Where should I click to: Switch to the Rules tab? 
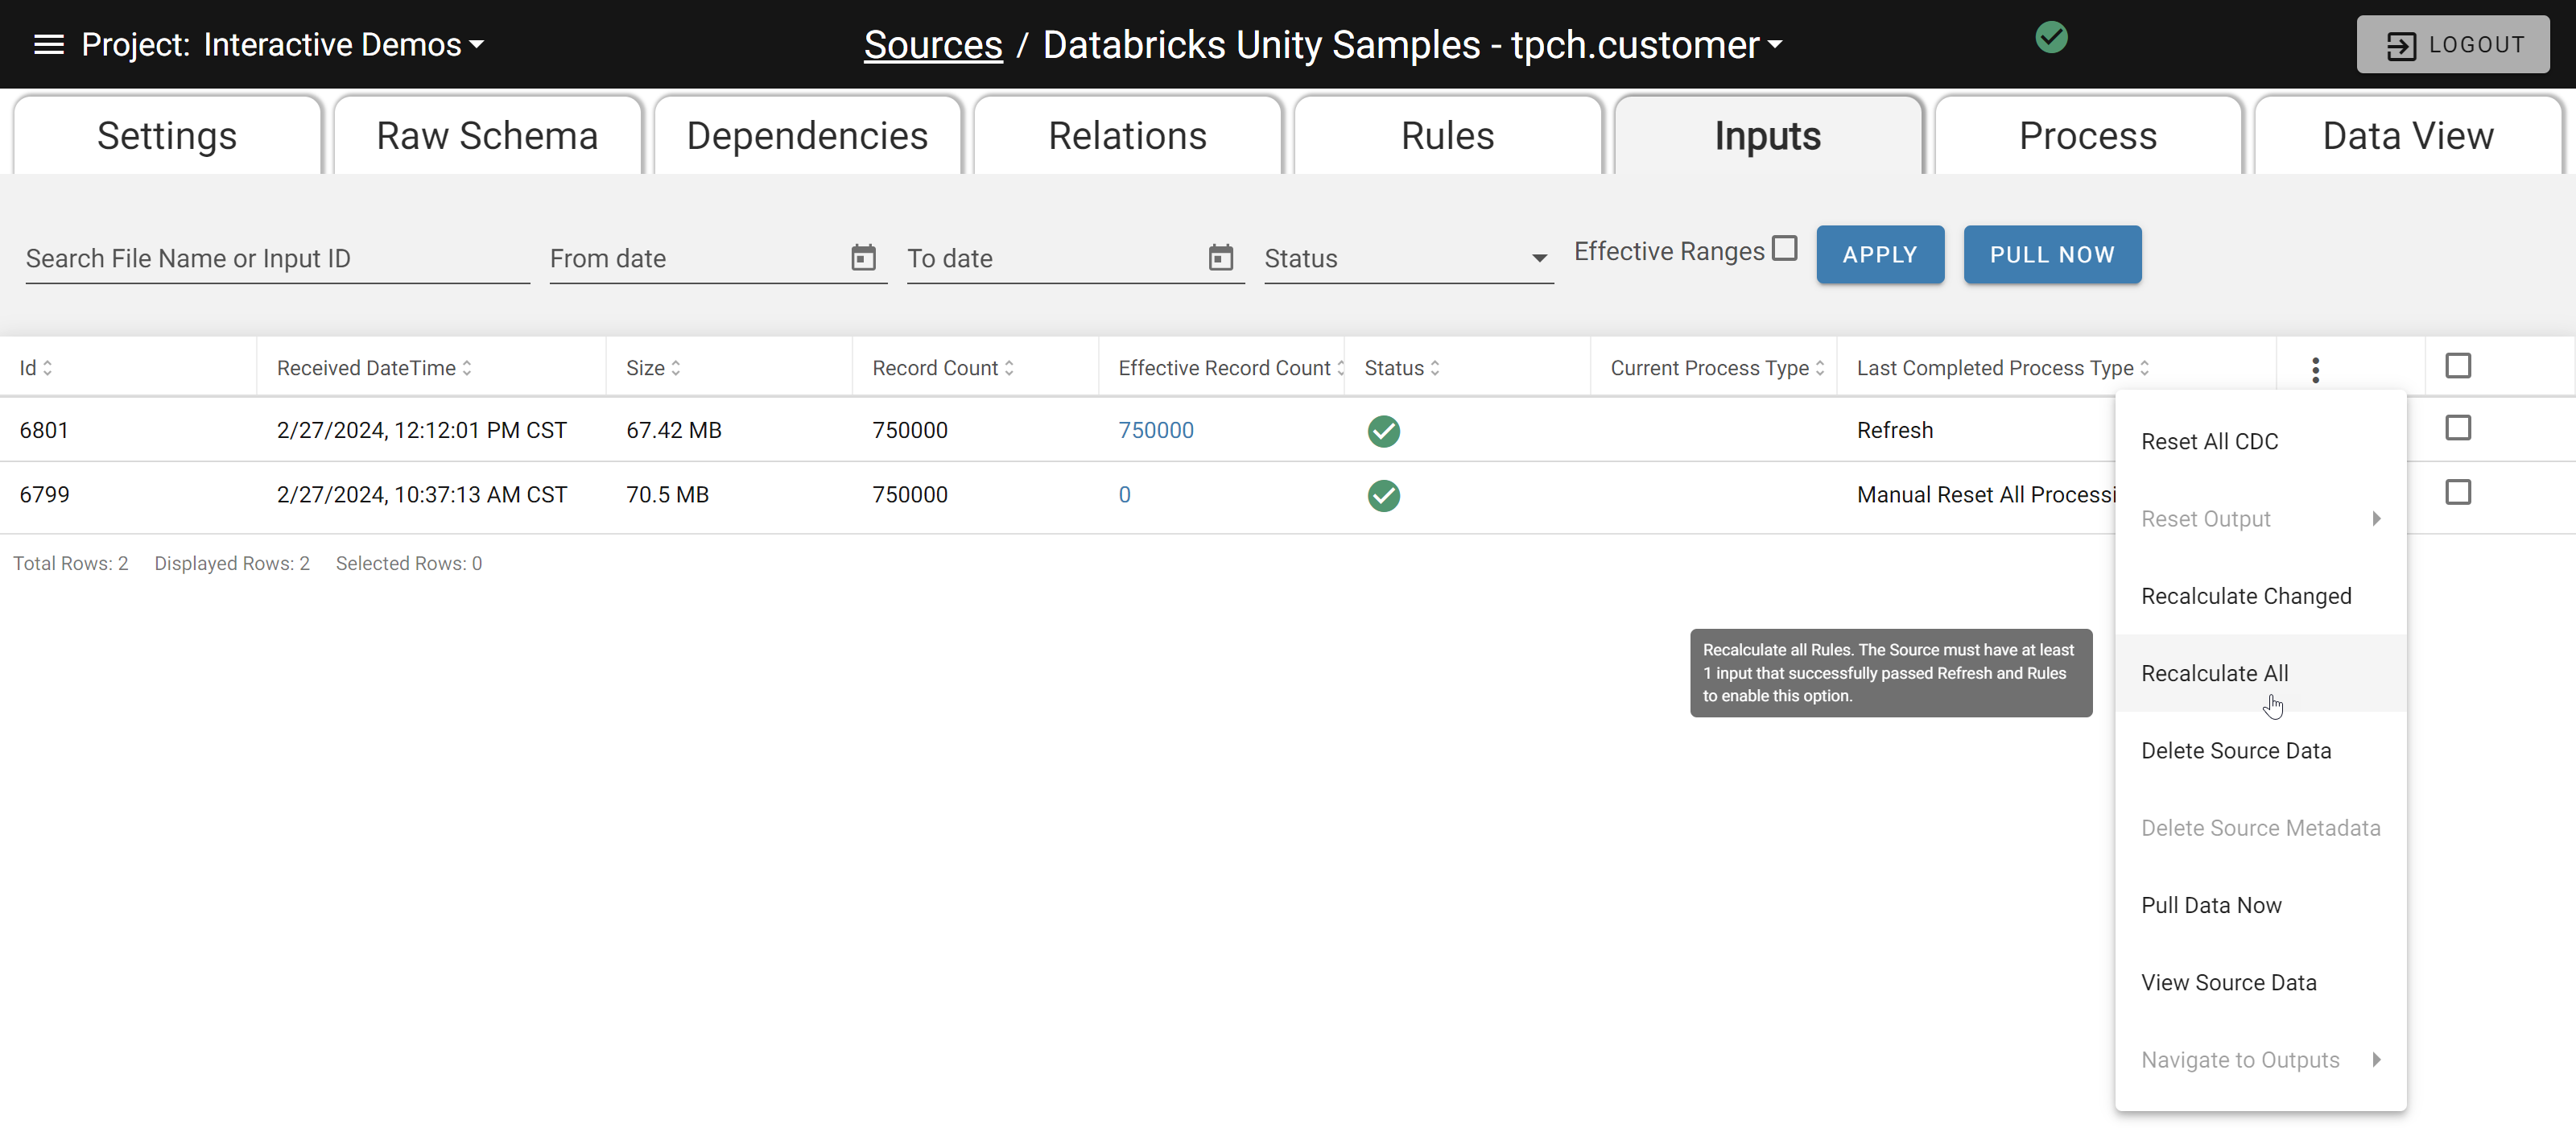[x=1447, y=135]
